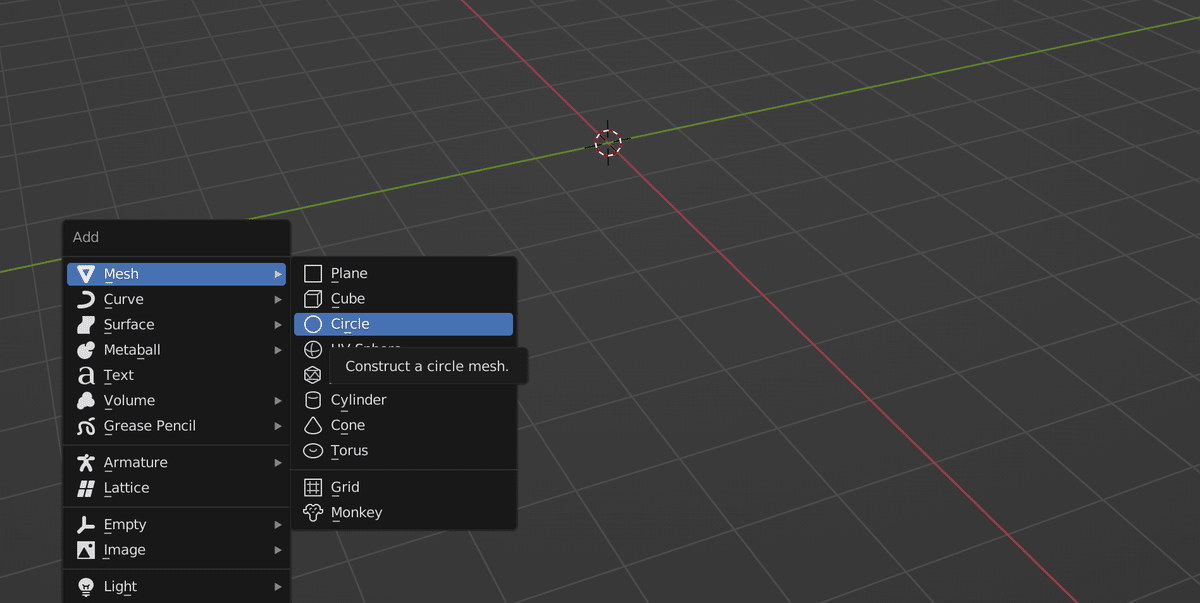Click the Curve icon in Add menu
This screenshot has height=603, width=1200.
pyautogui.click(x=86, y=299)
